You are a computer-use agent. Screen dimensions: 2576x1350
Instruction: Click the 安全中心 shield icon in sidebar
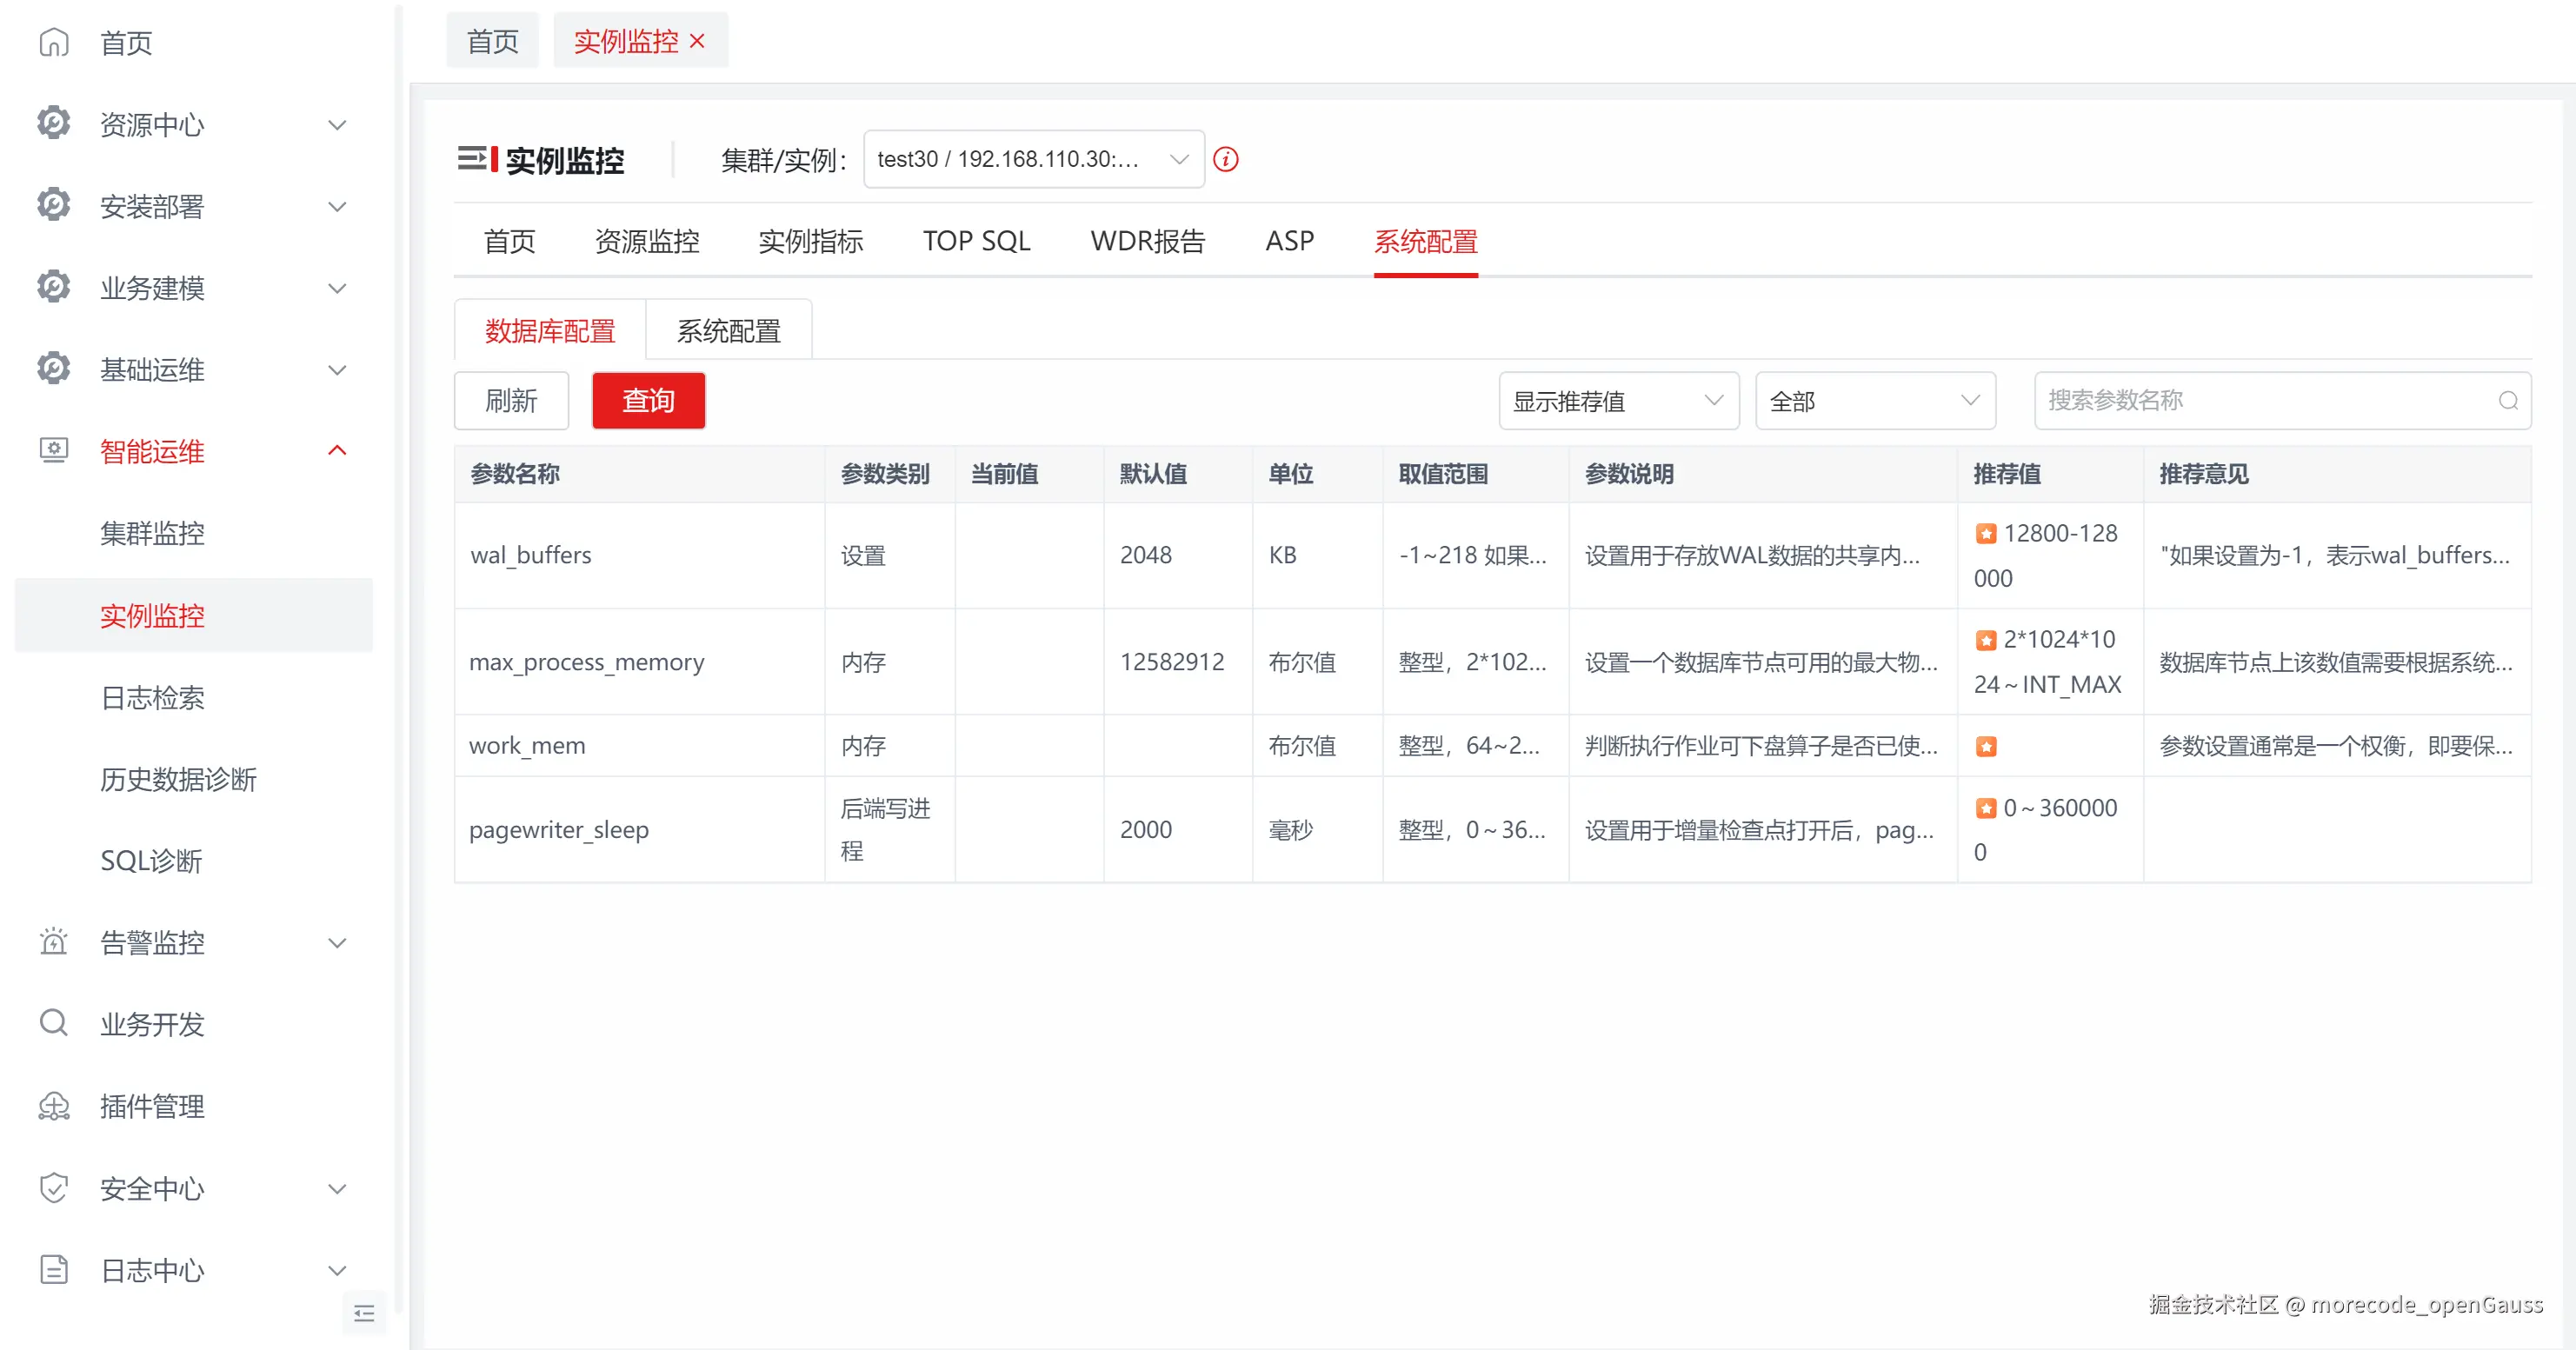click(54, 1188)
